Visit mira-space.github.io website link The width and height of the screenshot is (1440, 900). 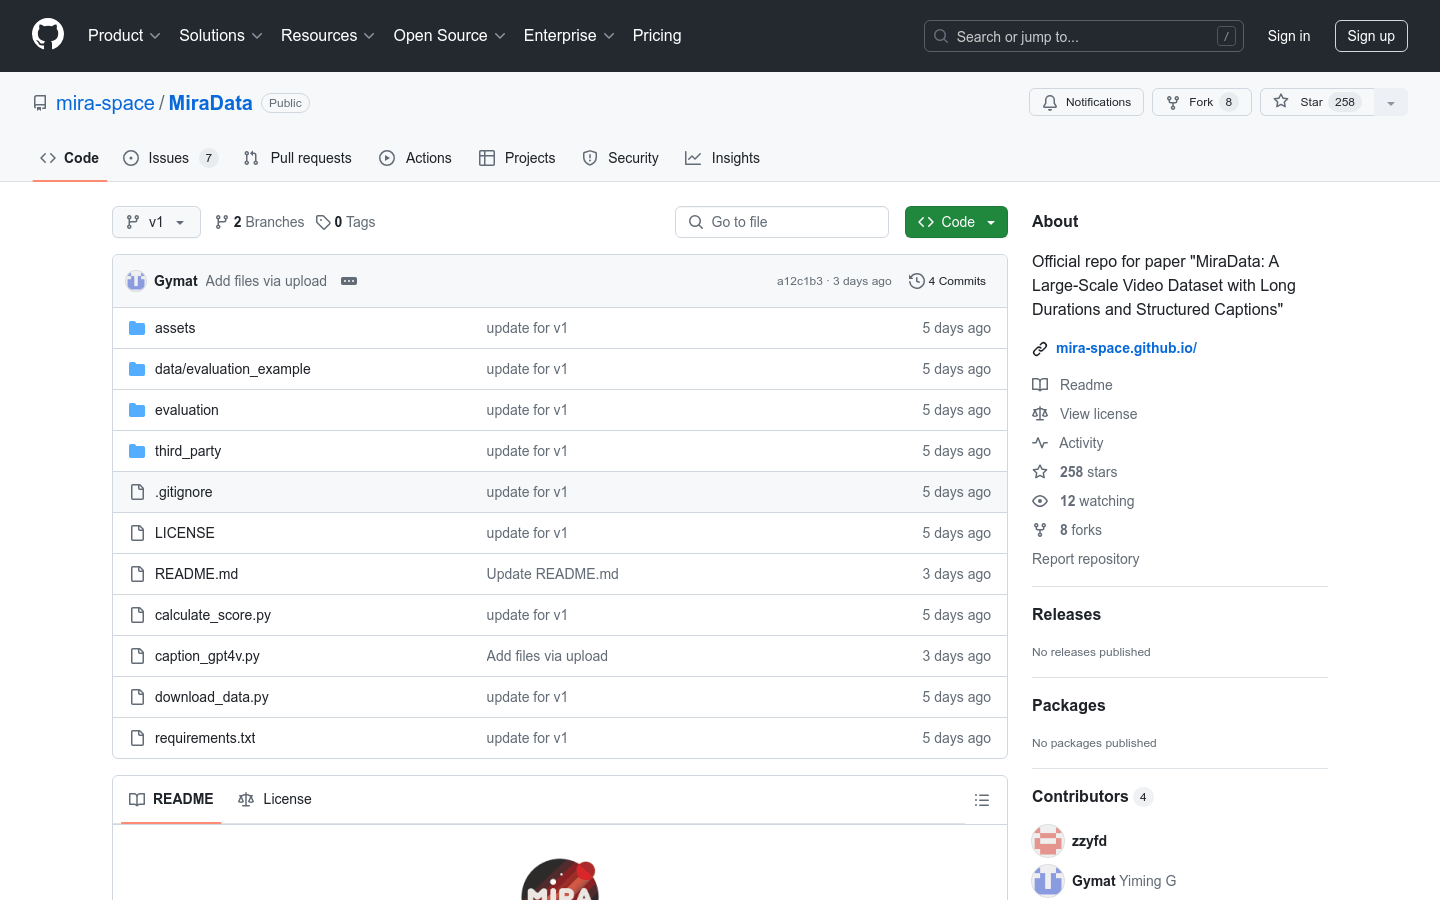[x=1126, y=348]
